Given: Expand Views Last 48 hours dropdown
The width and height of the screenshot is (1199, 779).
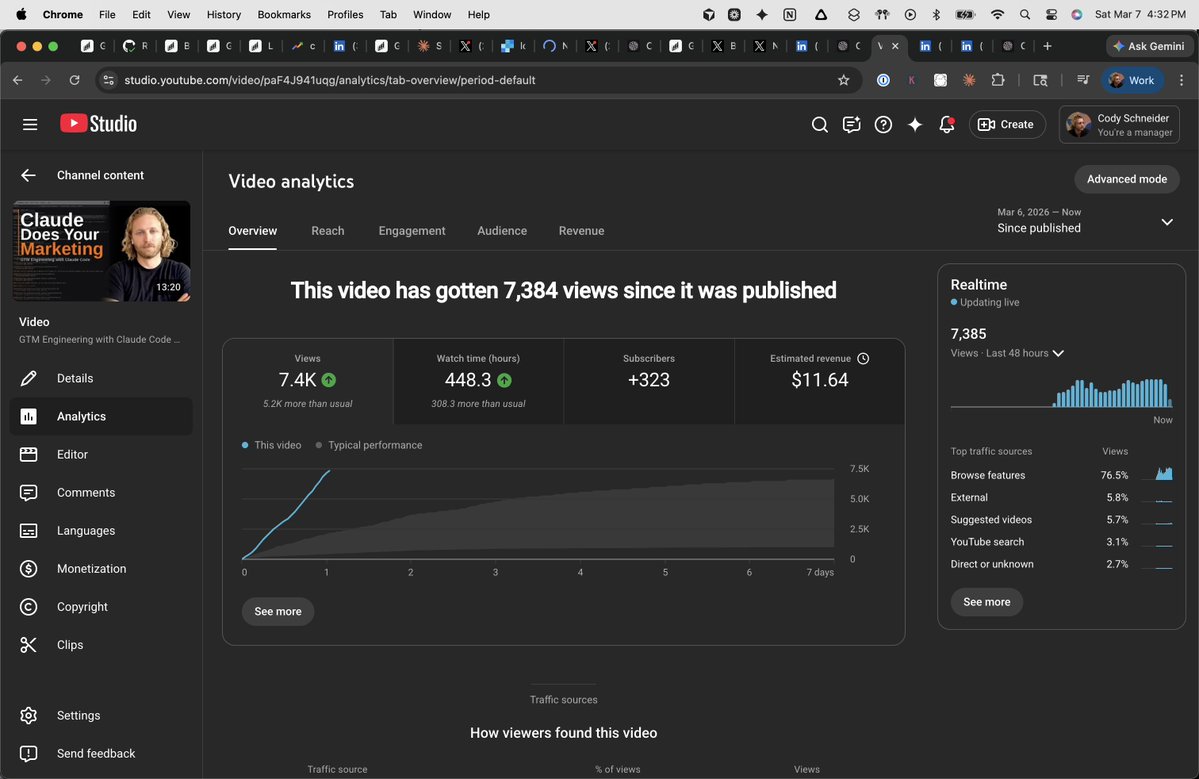Looking at the screenshot, I should 1007,353.
